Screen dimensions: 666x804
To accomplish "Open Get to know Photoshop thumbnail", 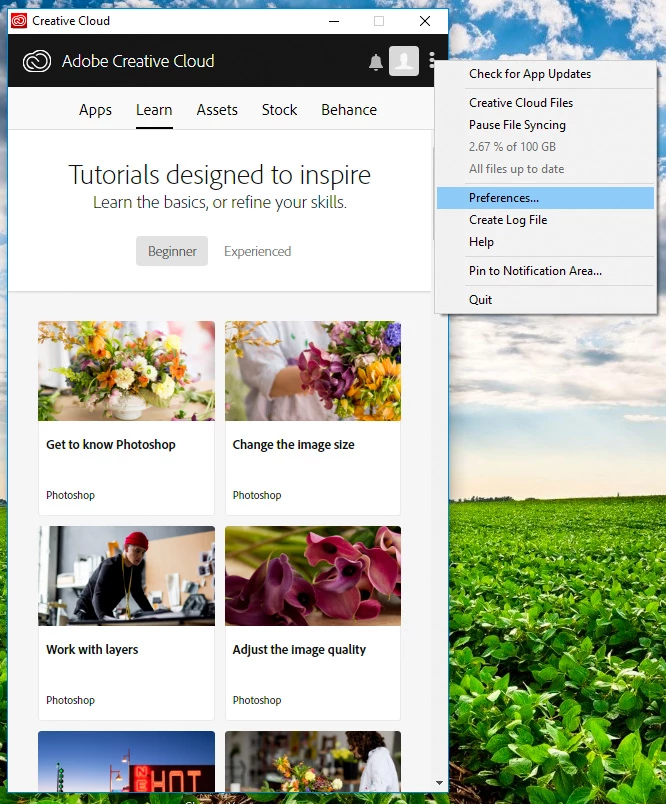I will pos(126,371).
